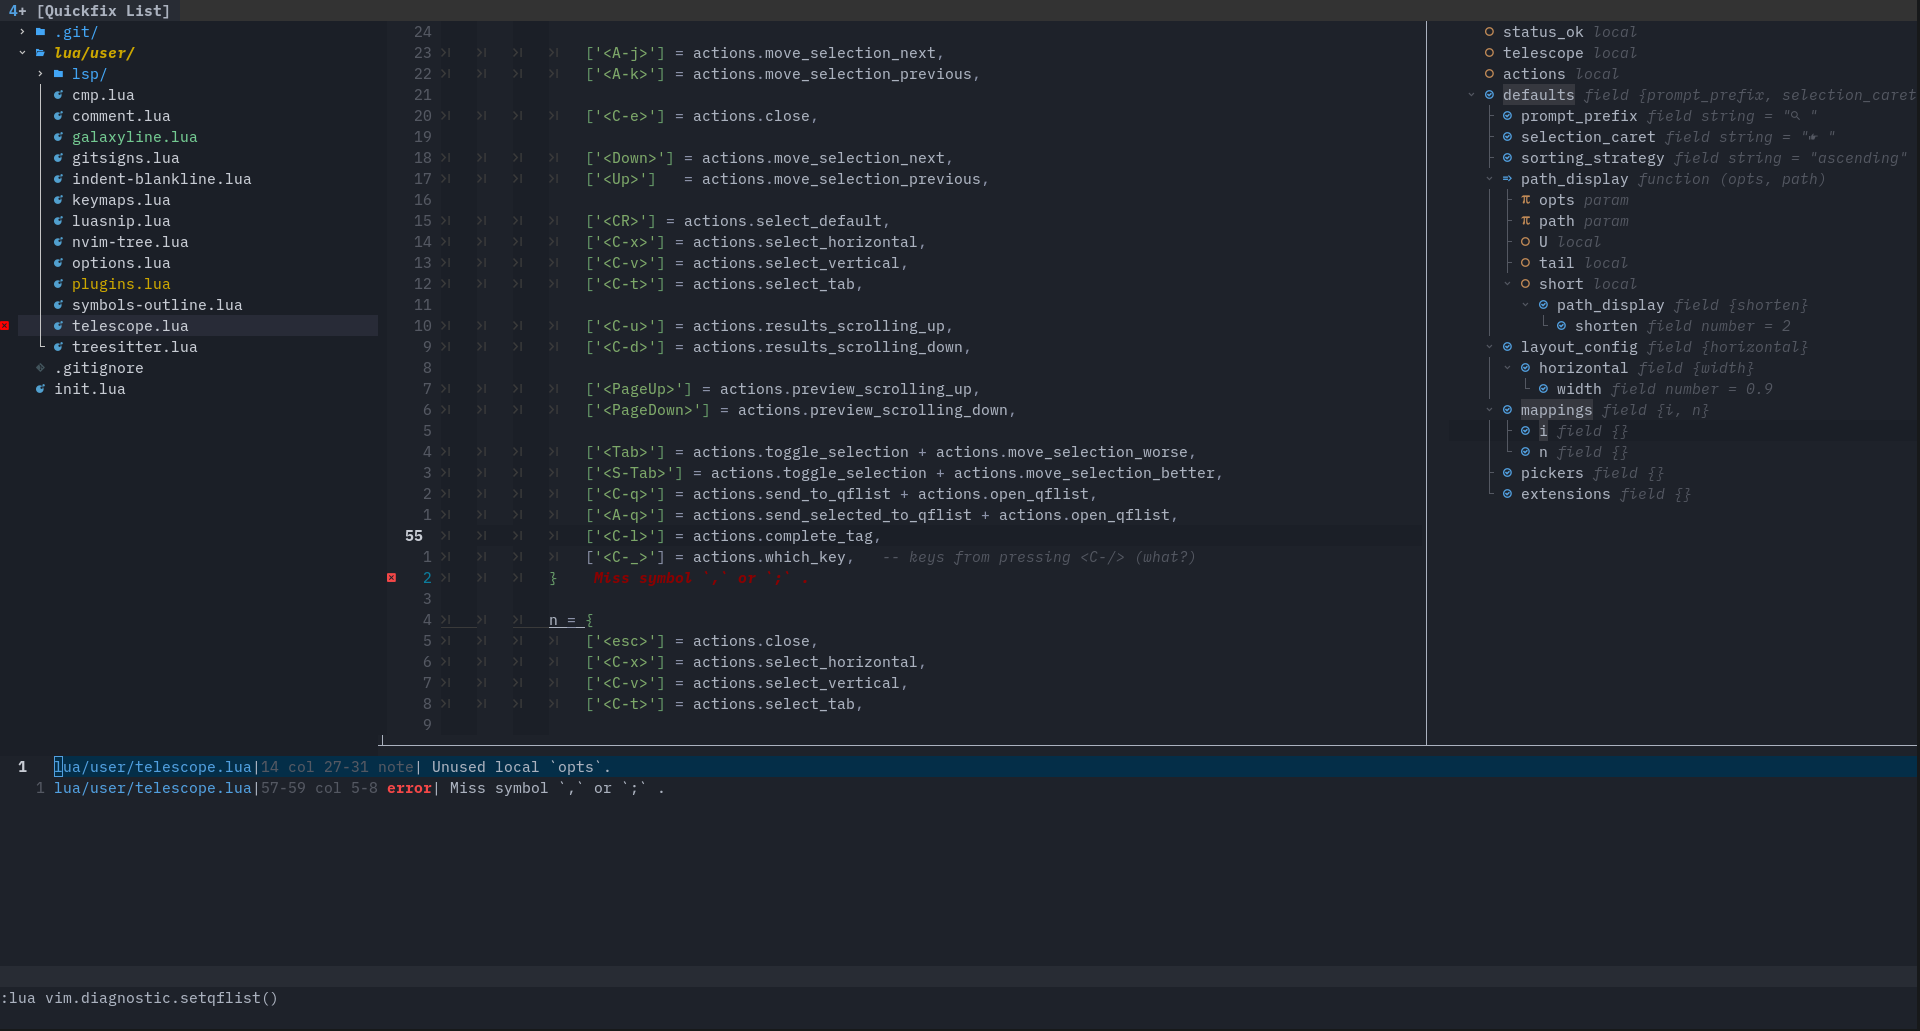Click the red error sign in code gutter
The image size is (1920, 1031).
[x=391, y=578]
